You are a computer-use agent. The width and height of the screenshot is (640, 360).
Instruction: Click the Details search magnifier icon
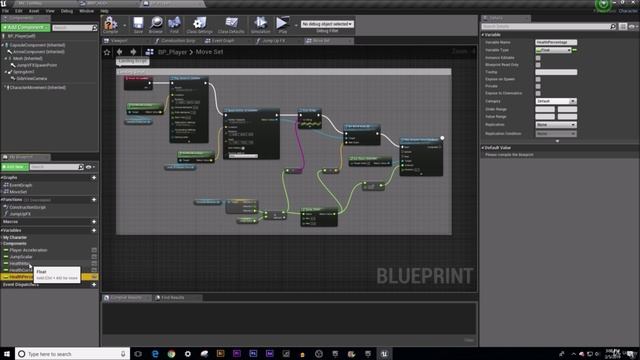pyautogui.click(x=613, y=27)
